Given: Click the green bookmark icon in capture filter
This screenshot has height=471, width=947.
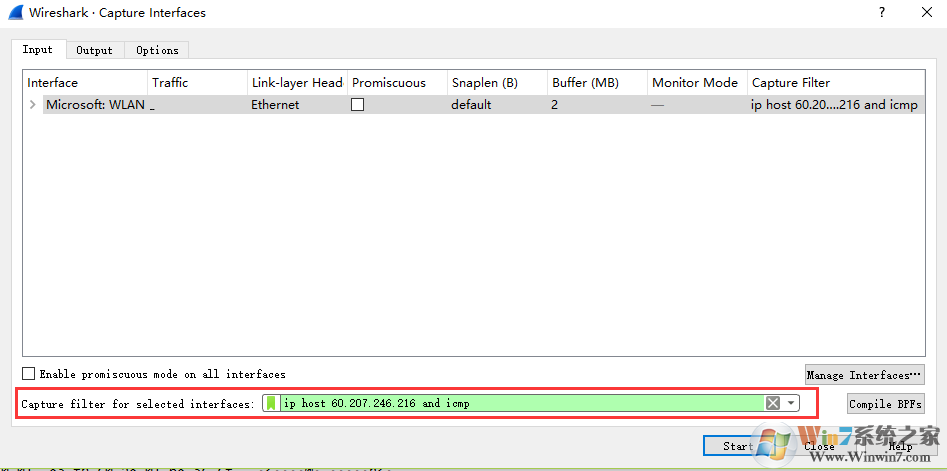Looking at the screenshot, I should [271, 403].
